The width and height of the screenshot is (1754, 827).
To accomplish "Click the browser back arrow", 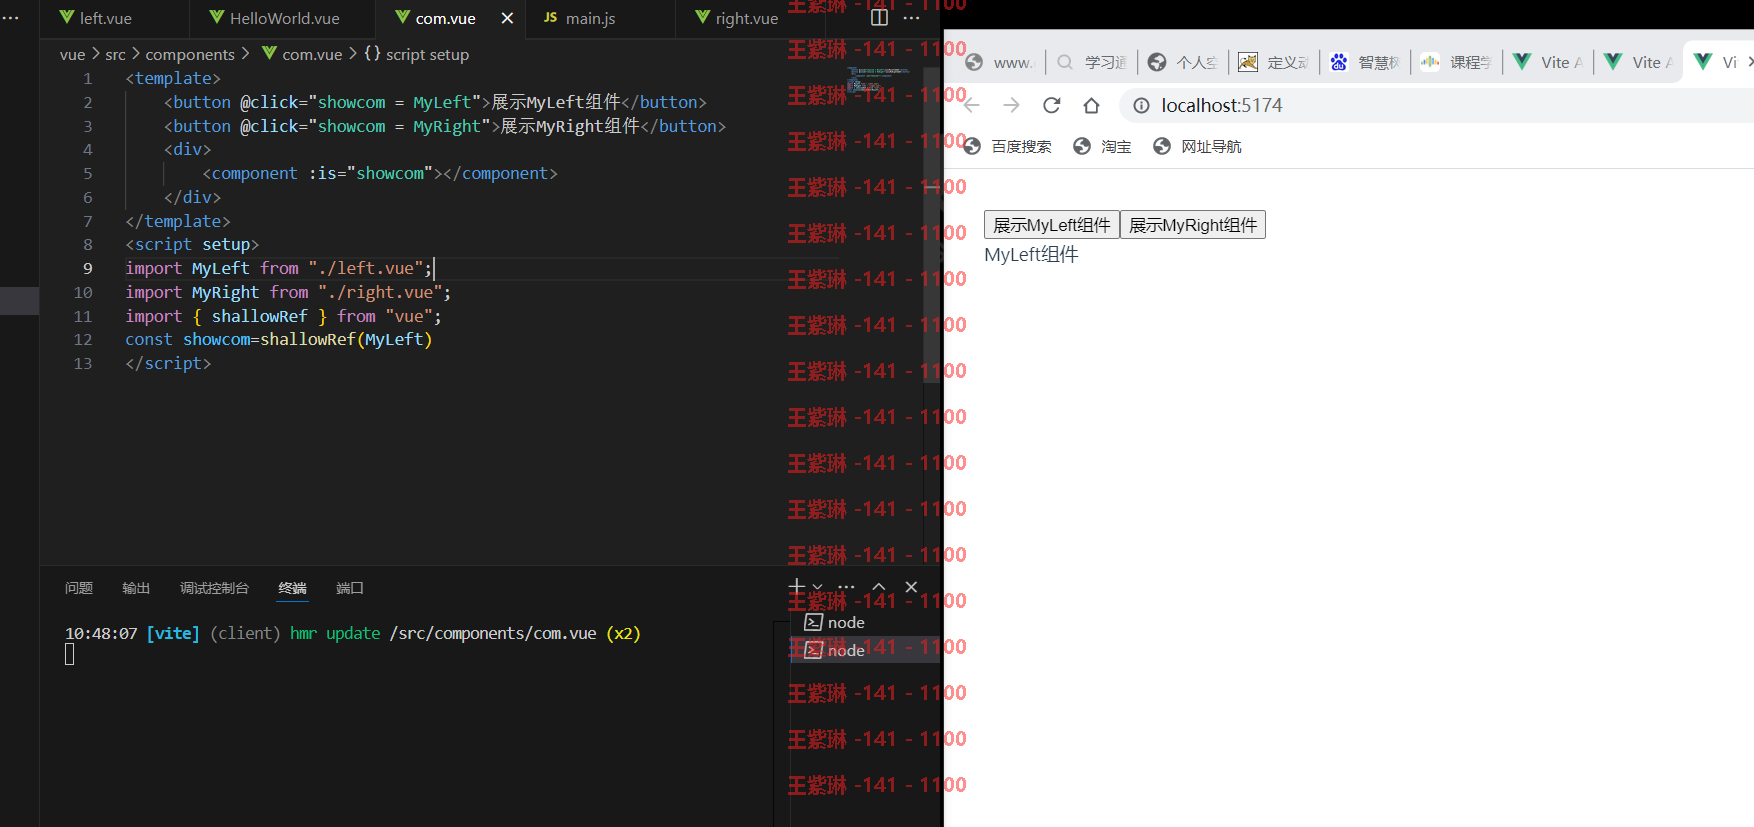I will pyautogui.click(x=972, y=105).
